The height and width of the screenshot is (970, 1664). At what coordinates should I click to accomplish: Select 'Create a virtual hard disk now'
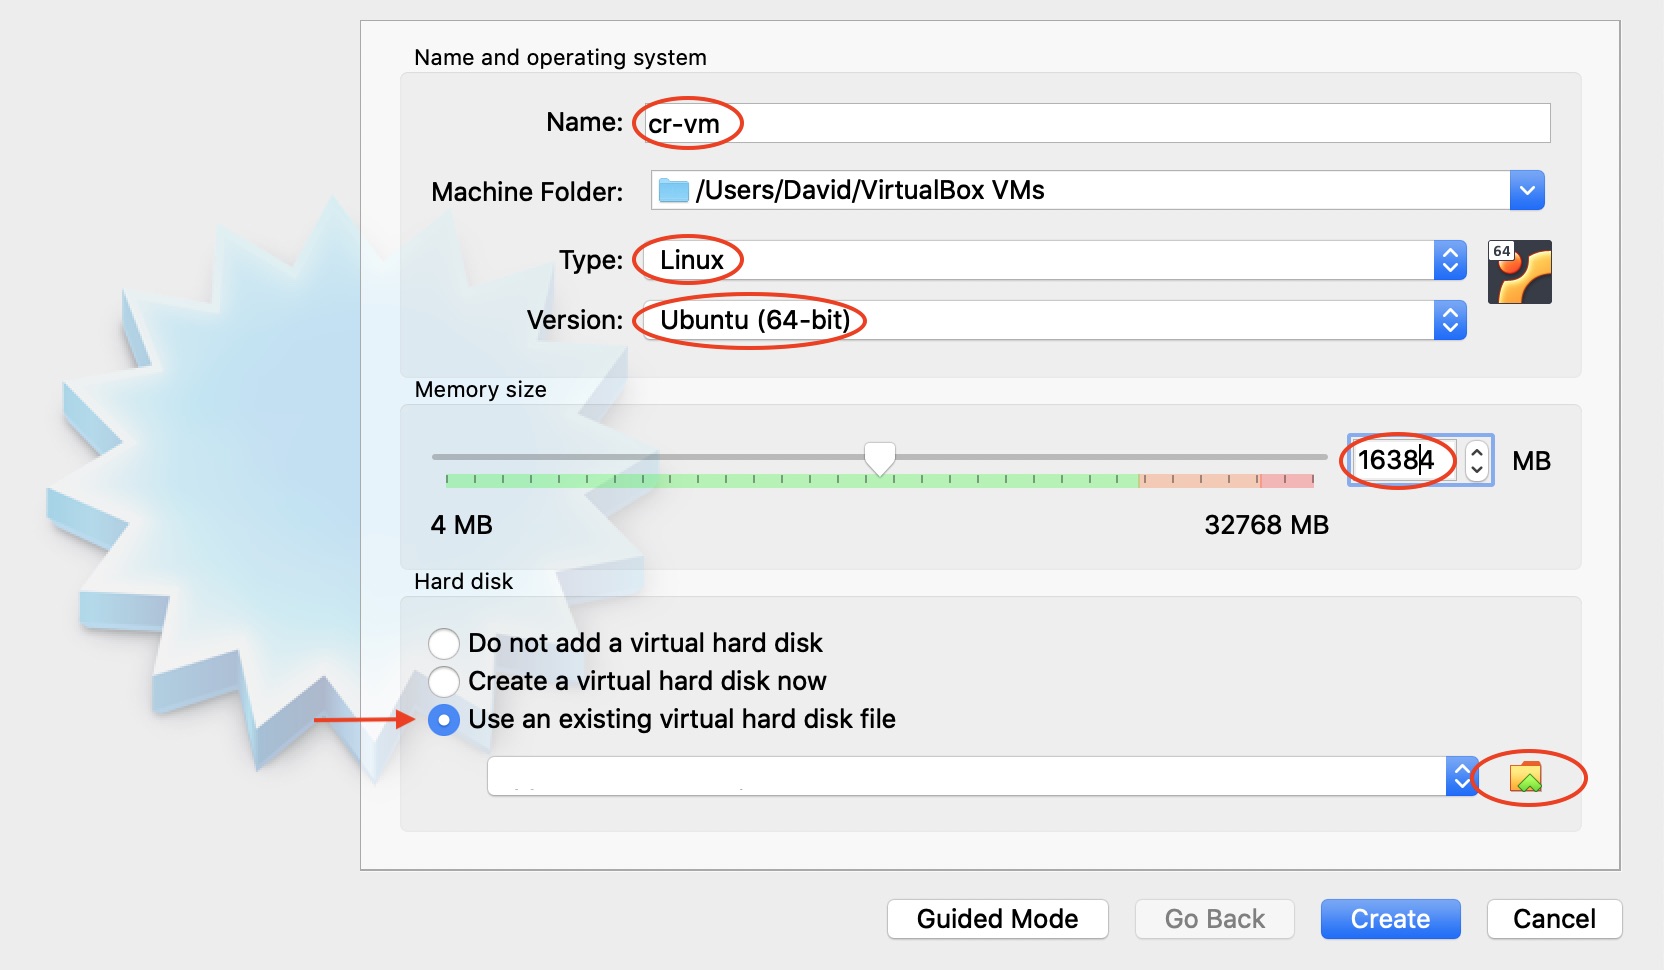coord(444,681)
